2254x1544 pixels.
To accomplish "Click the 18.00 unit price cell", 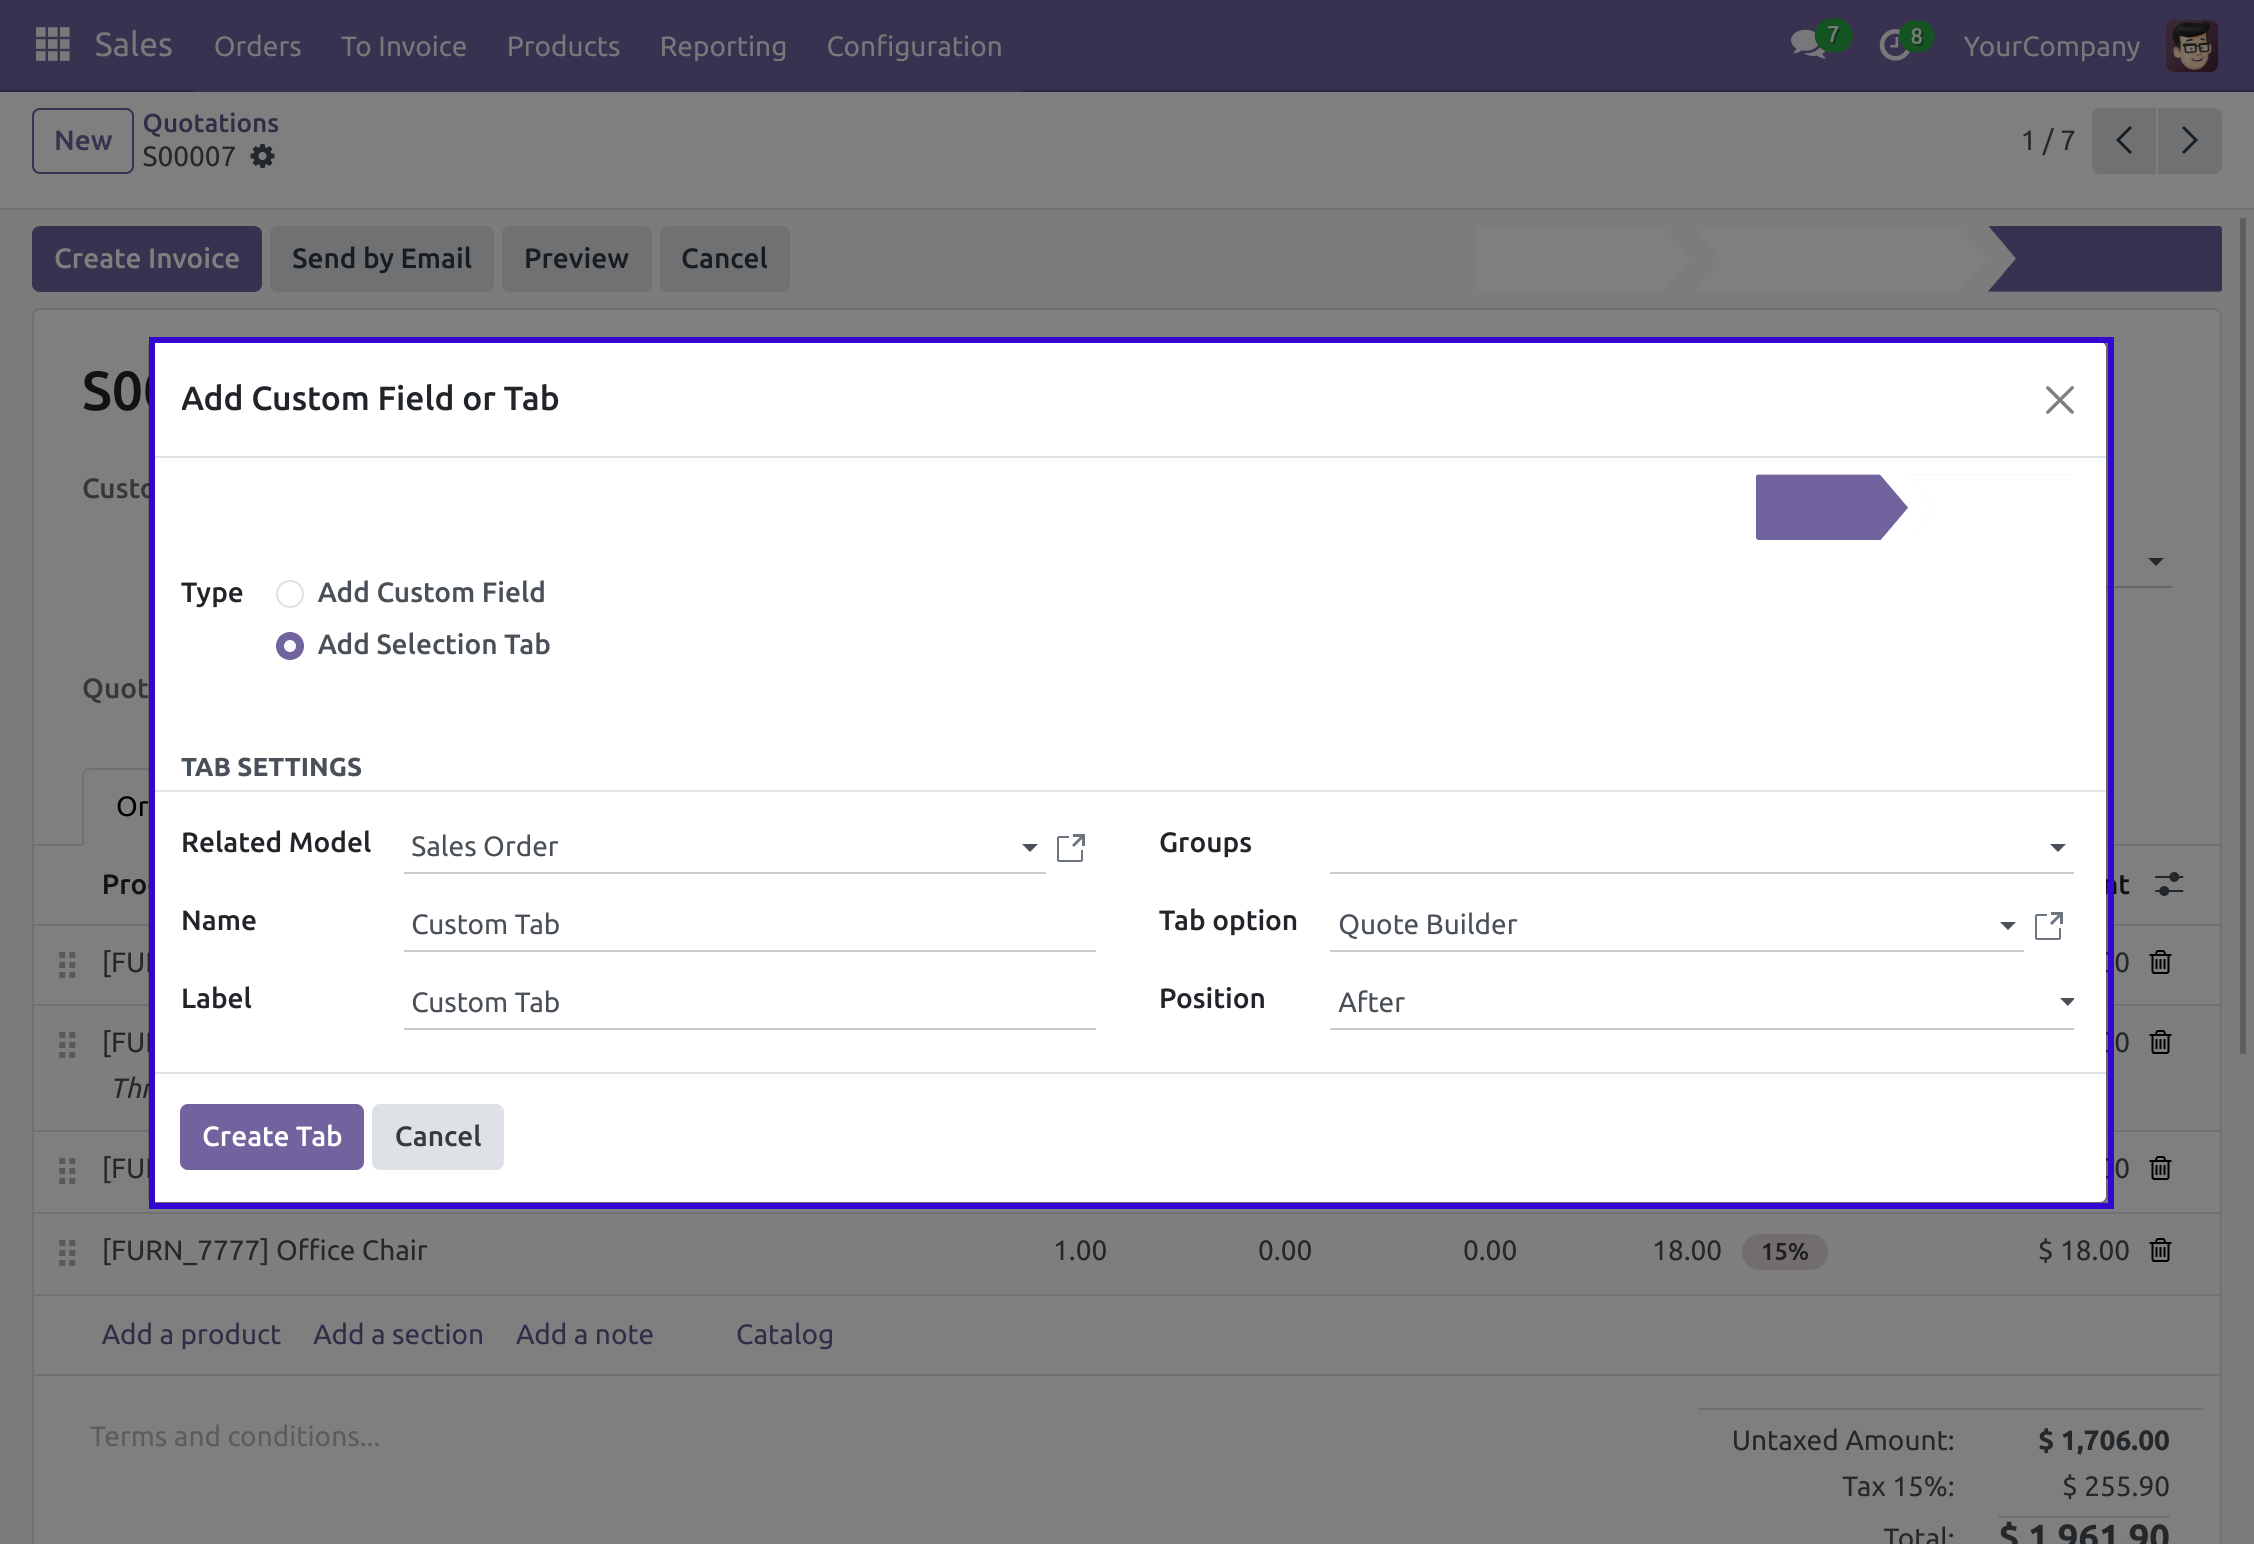I will pos(1687,1251).
